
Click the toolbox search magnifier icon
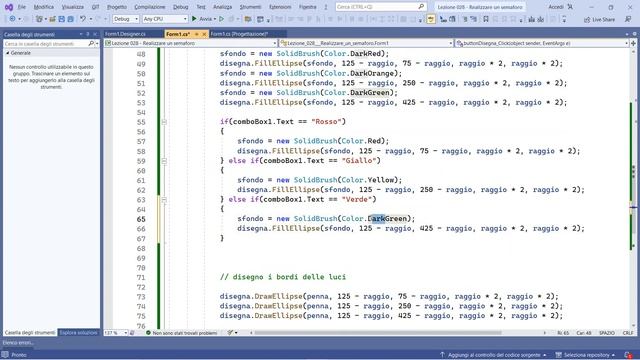[x=91, y=43]
